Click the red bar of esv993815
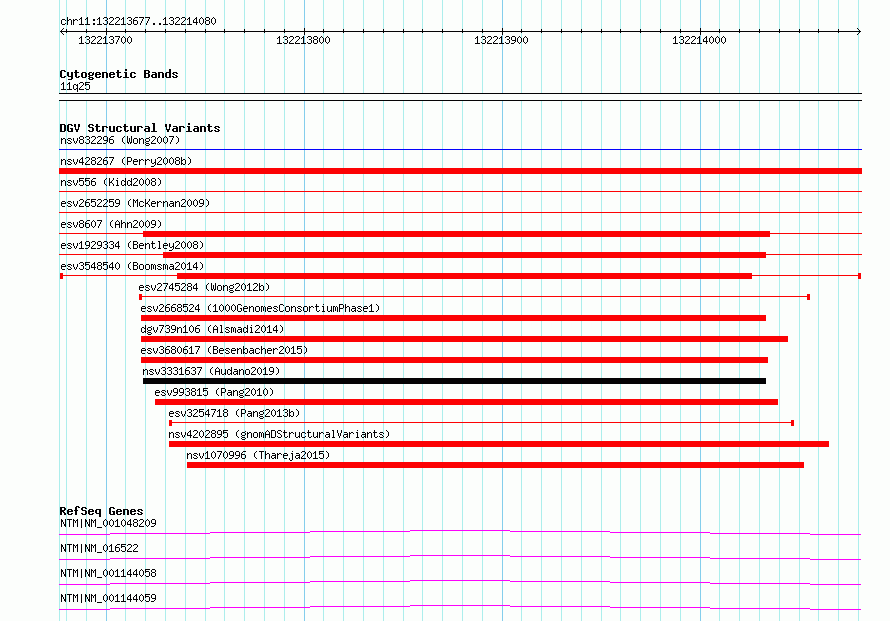The width and height of the screenshot is (890, 621). 467,402
